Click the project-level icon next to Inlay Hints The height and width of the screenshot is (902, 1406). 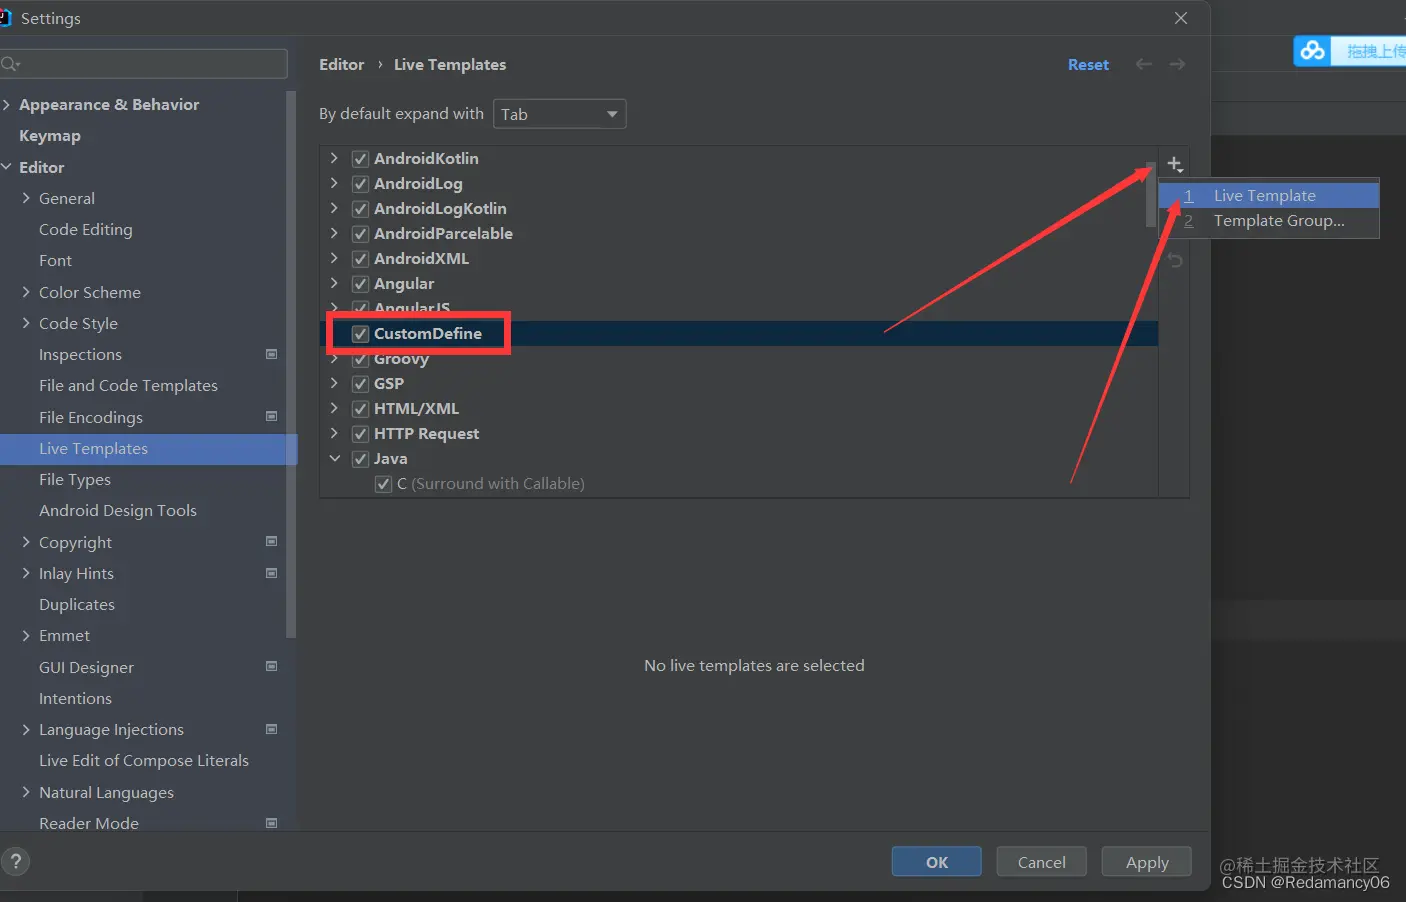(271, 573)
